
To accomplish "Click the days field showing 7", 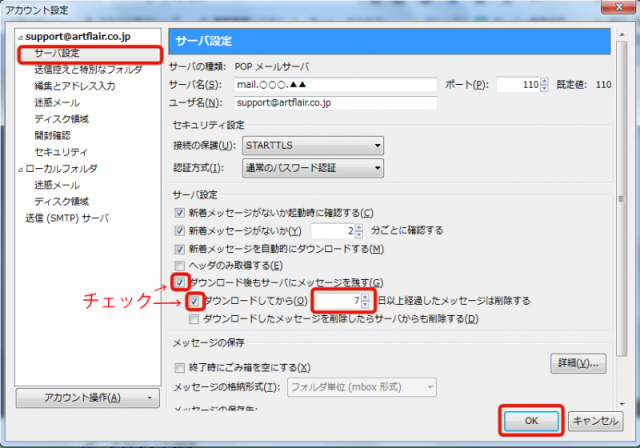I will coord(339,301).
